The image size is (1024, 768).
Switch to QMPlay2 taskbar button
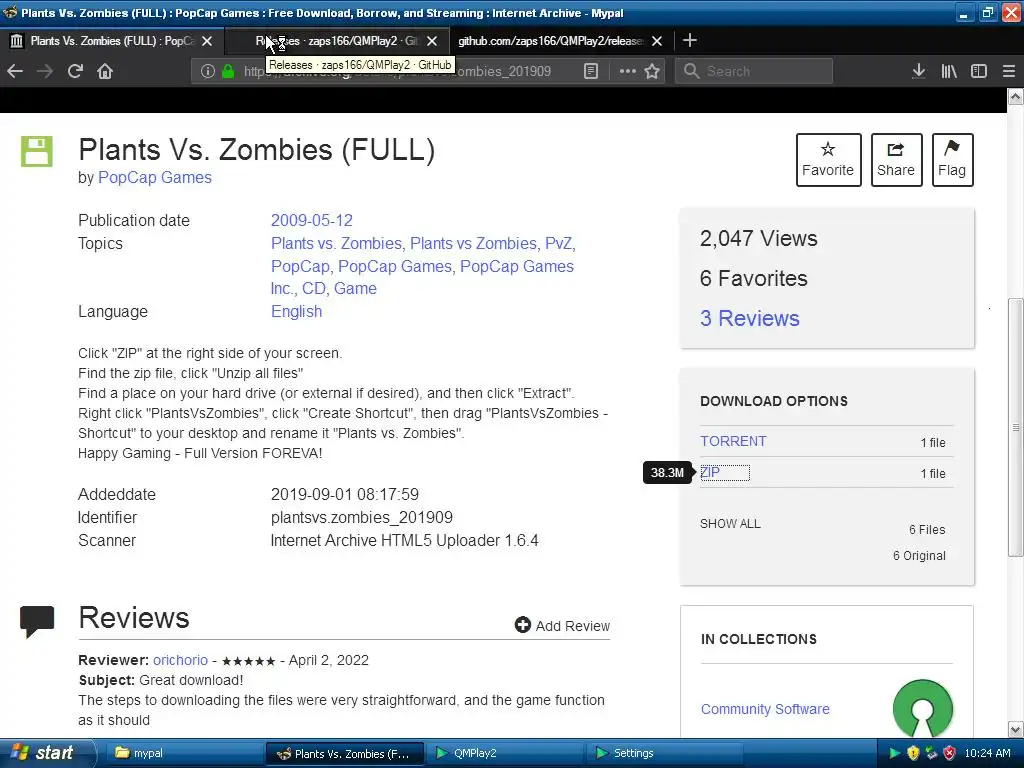click(x=505, y=753)
